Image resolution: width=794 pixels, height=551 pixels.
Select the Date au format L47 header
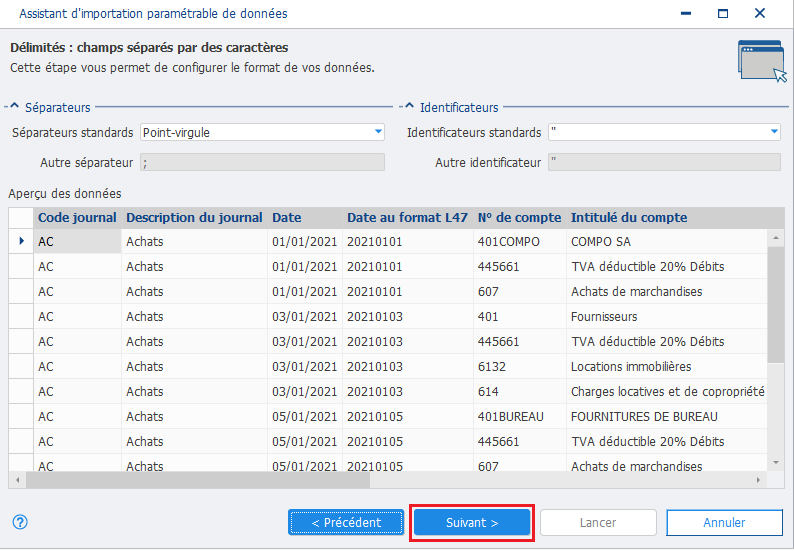[x=408, y=218]
